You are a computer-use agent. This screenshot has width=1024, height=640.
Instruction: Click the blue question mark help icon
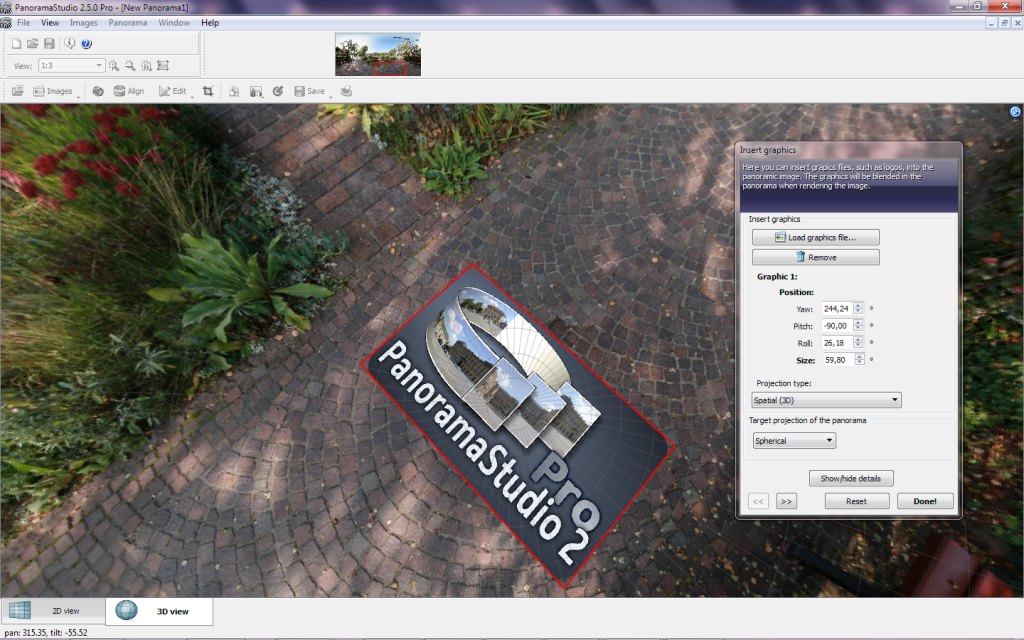pyautogui.click(x=86, y=44)
